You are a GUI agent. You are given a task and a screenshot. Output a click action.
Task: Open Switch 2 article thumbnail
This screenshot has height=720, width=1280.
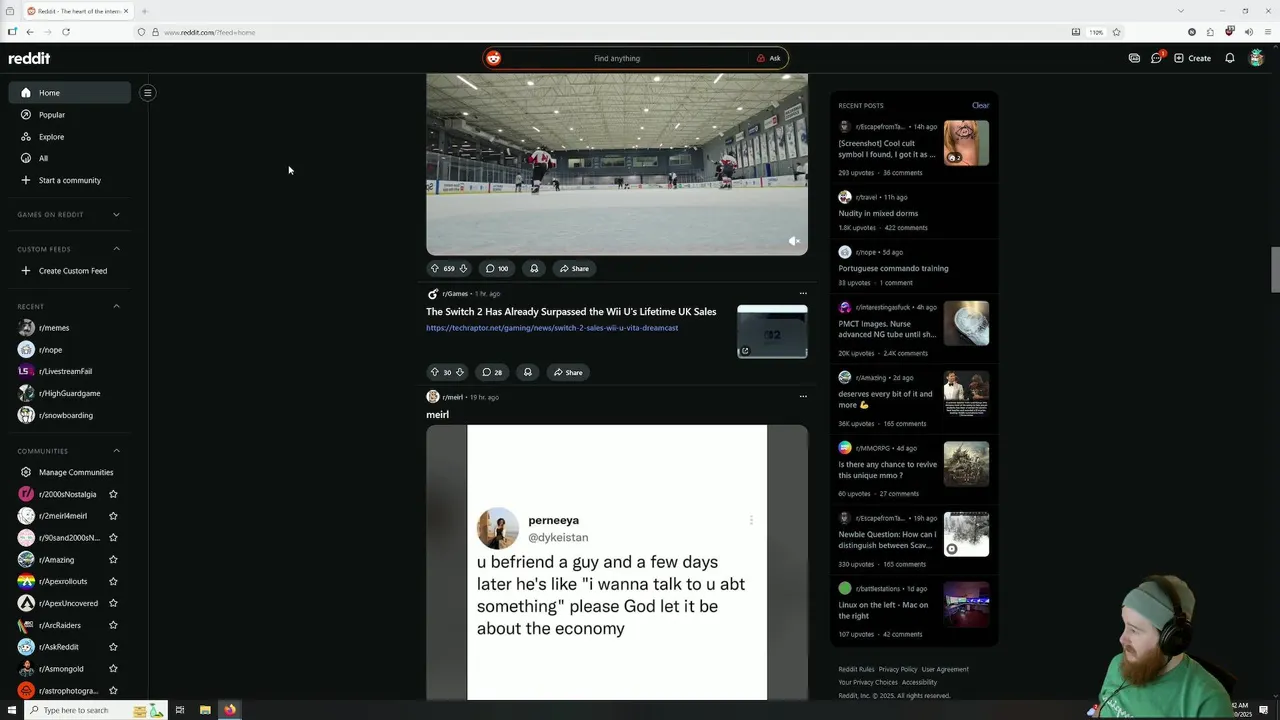tap(772, 331)
